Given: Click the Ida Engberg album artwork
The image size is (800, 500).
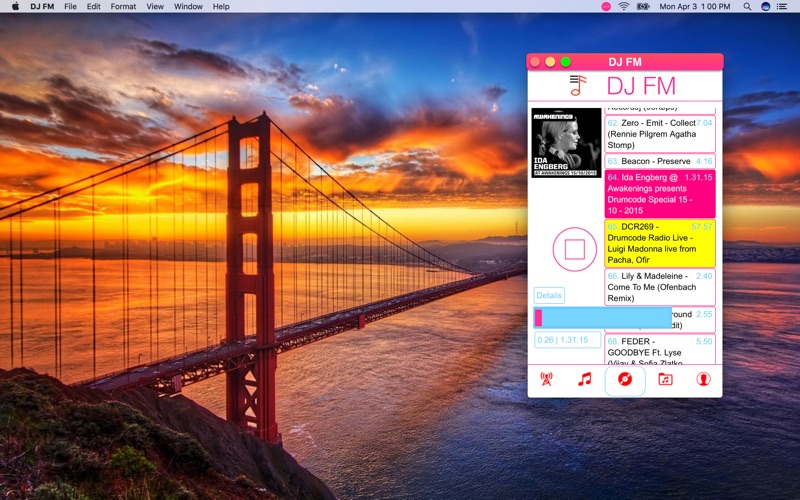Looking at the screenshot, I should click(x=566, y=142).
